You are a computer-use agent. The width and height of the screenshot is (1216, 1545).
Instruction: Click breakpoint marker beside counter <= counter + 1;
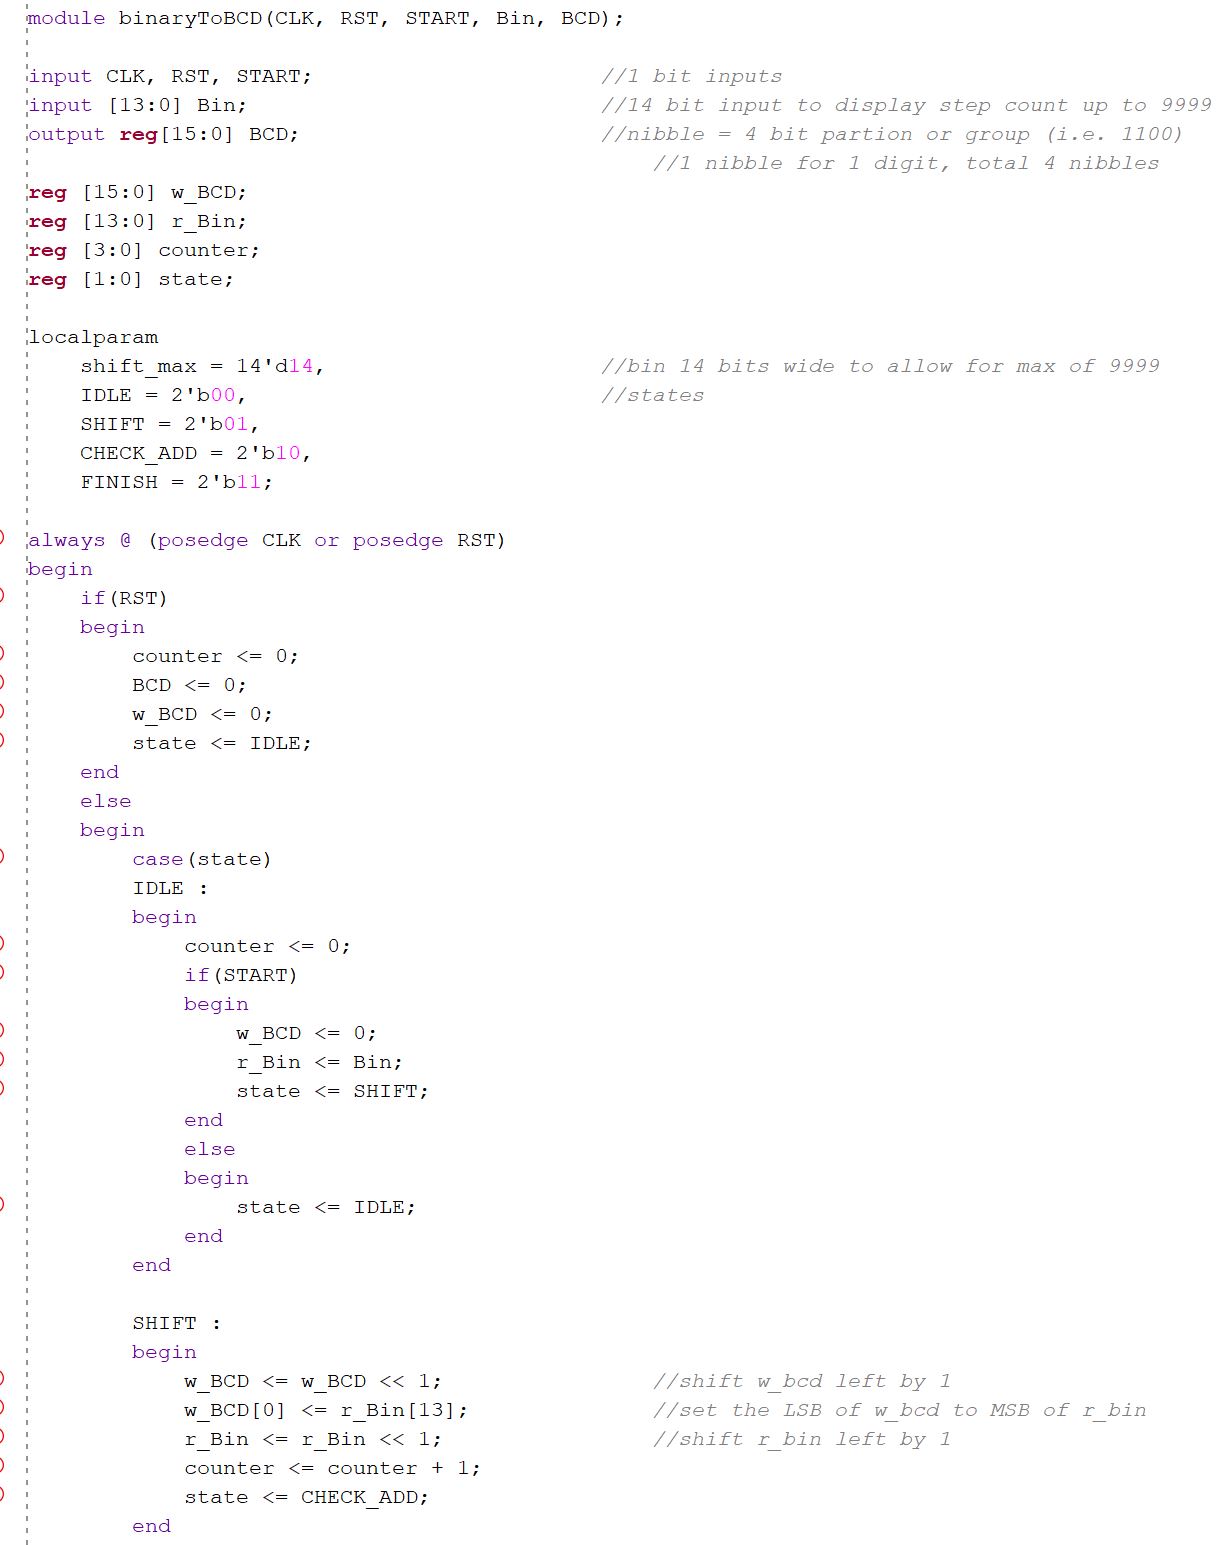tap(2, 1465)
